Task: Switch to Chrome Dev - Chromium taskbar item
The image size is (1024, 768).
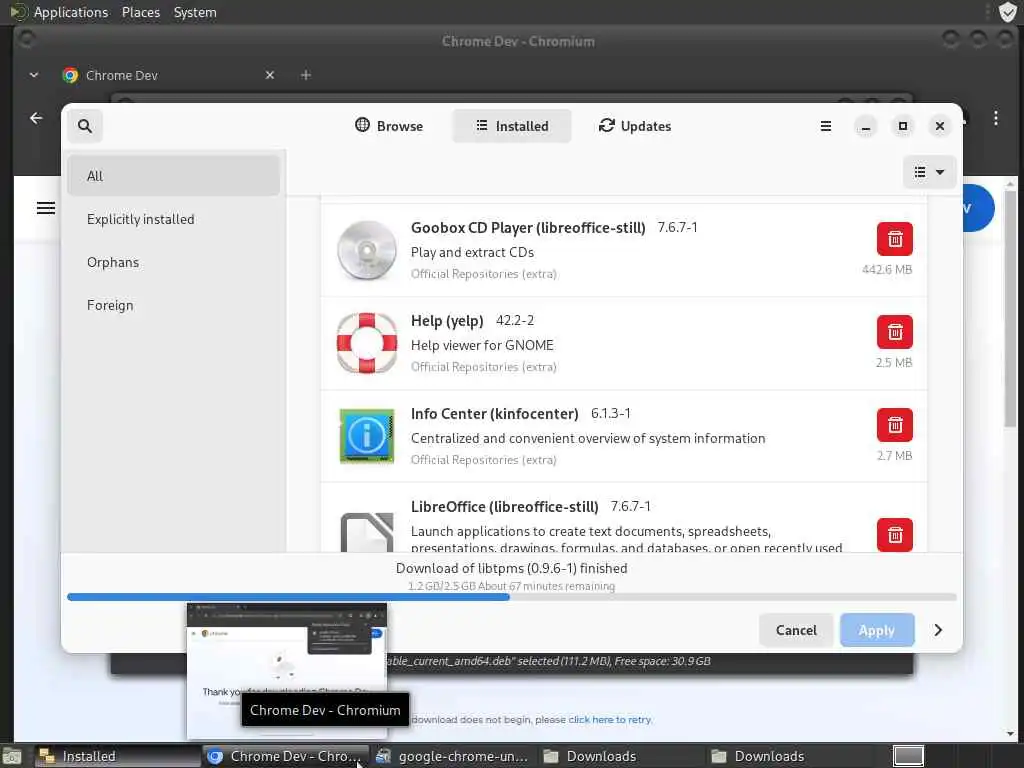Action: click(x=285, y=756)
